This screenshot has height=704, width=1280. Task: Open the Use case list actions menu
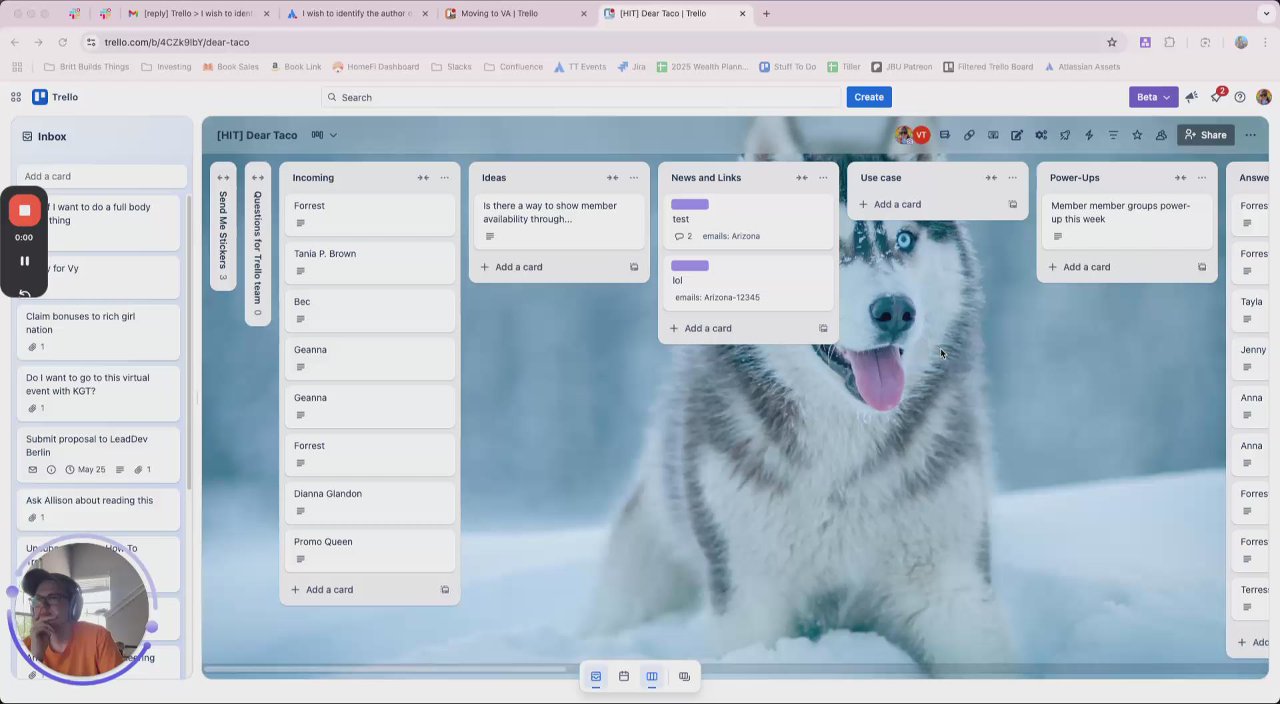point(1012,178)
